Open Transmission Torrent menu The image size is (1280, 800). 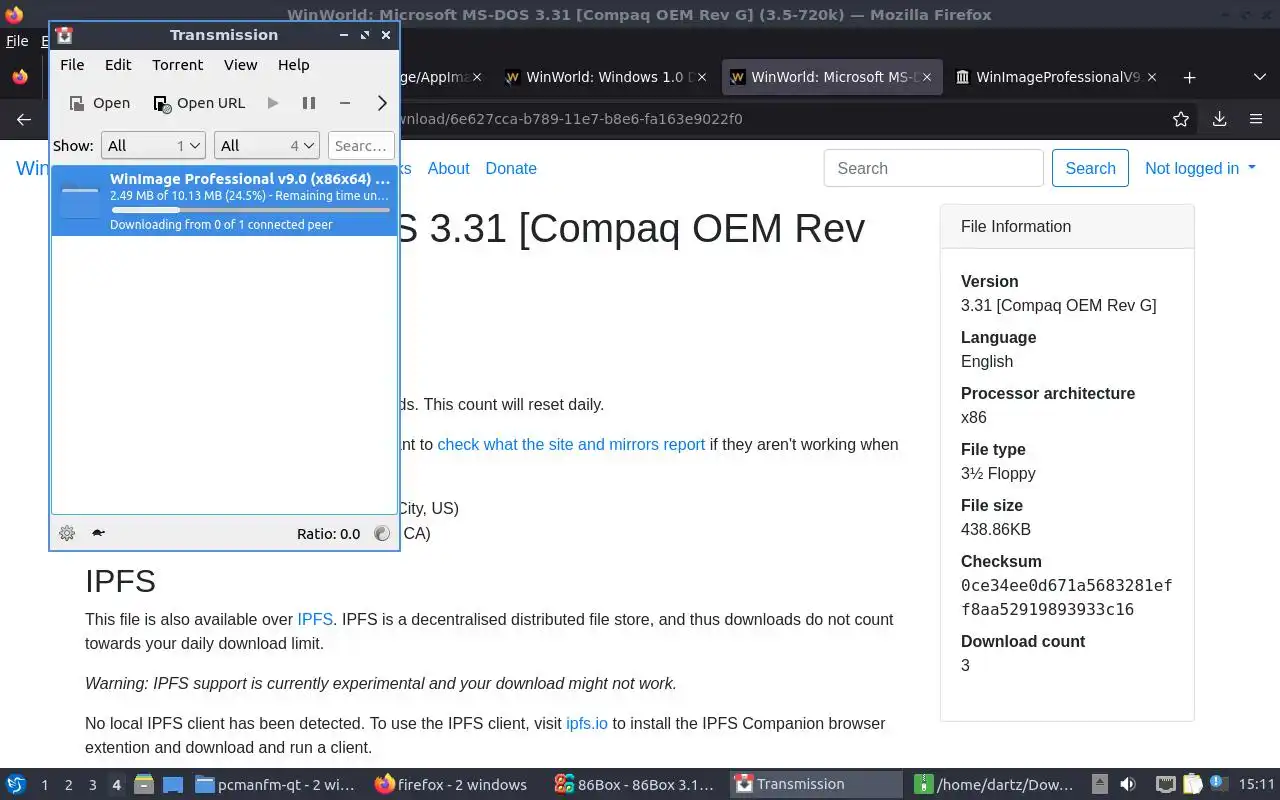[178, 65]
